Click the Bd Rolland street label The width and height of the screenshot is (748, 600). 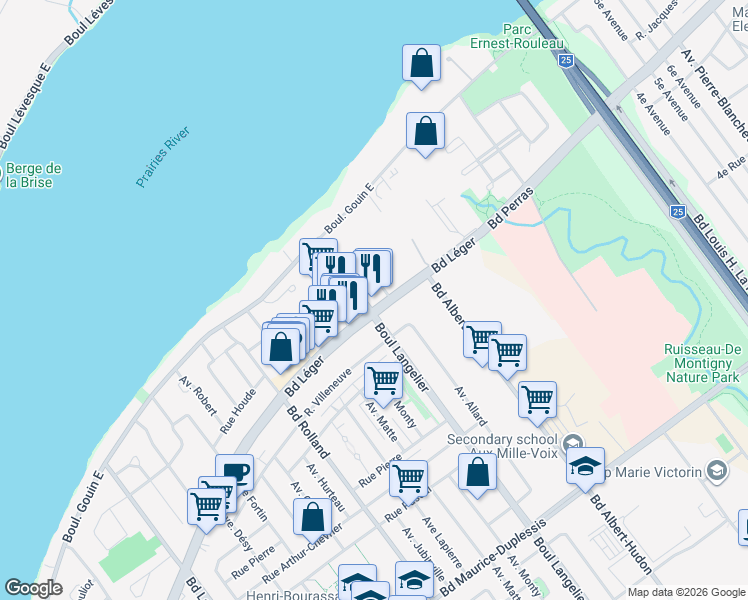tap(308, 432)
